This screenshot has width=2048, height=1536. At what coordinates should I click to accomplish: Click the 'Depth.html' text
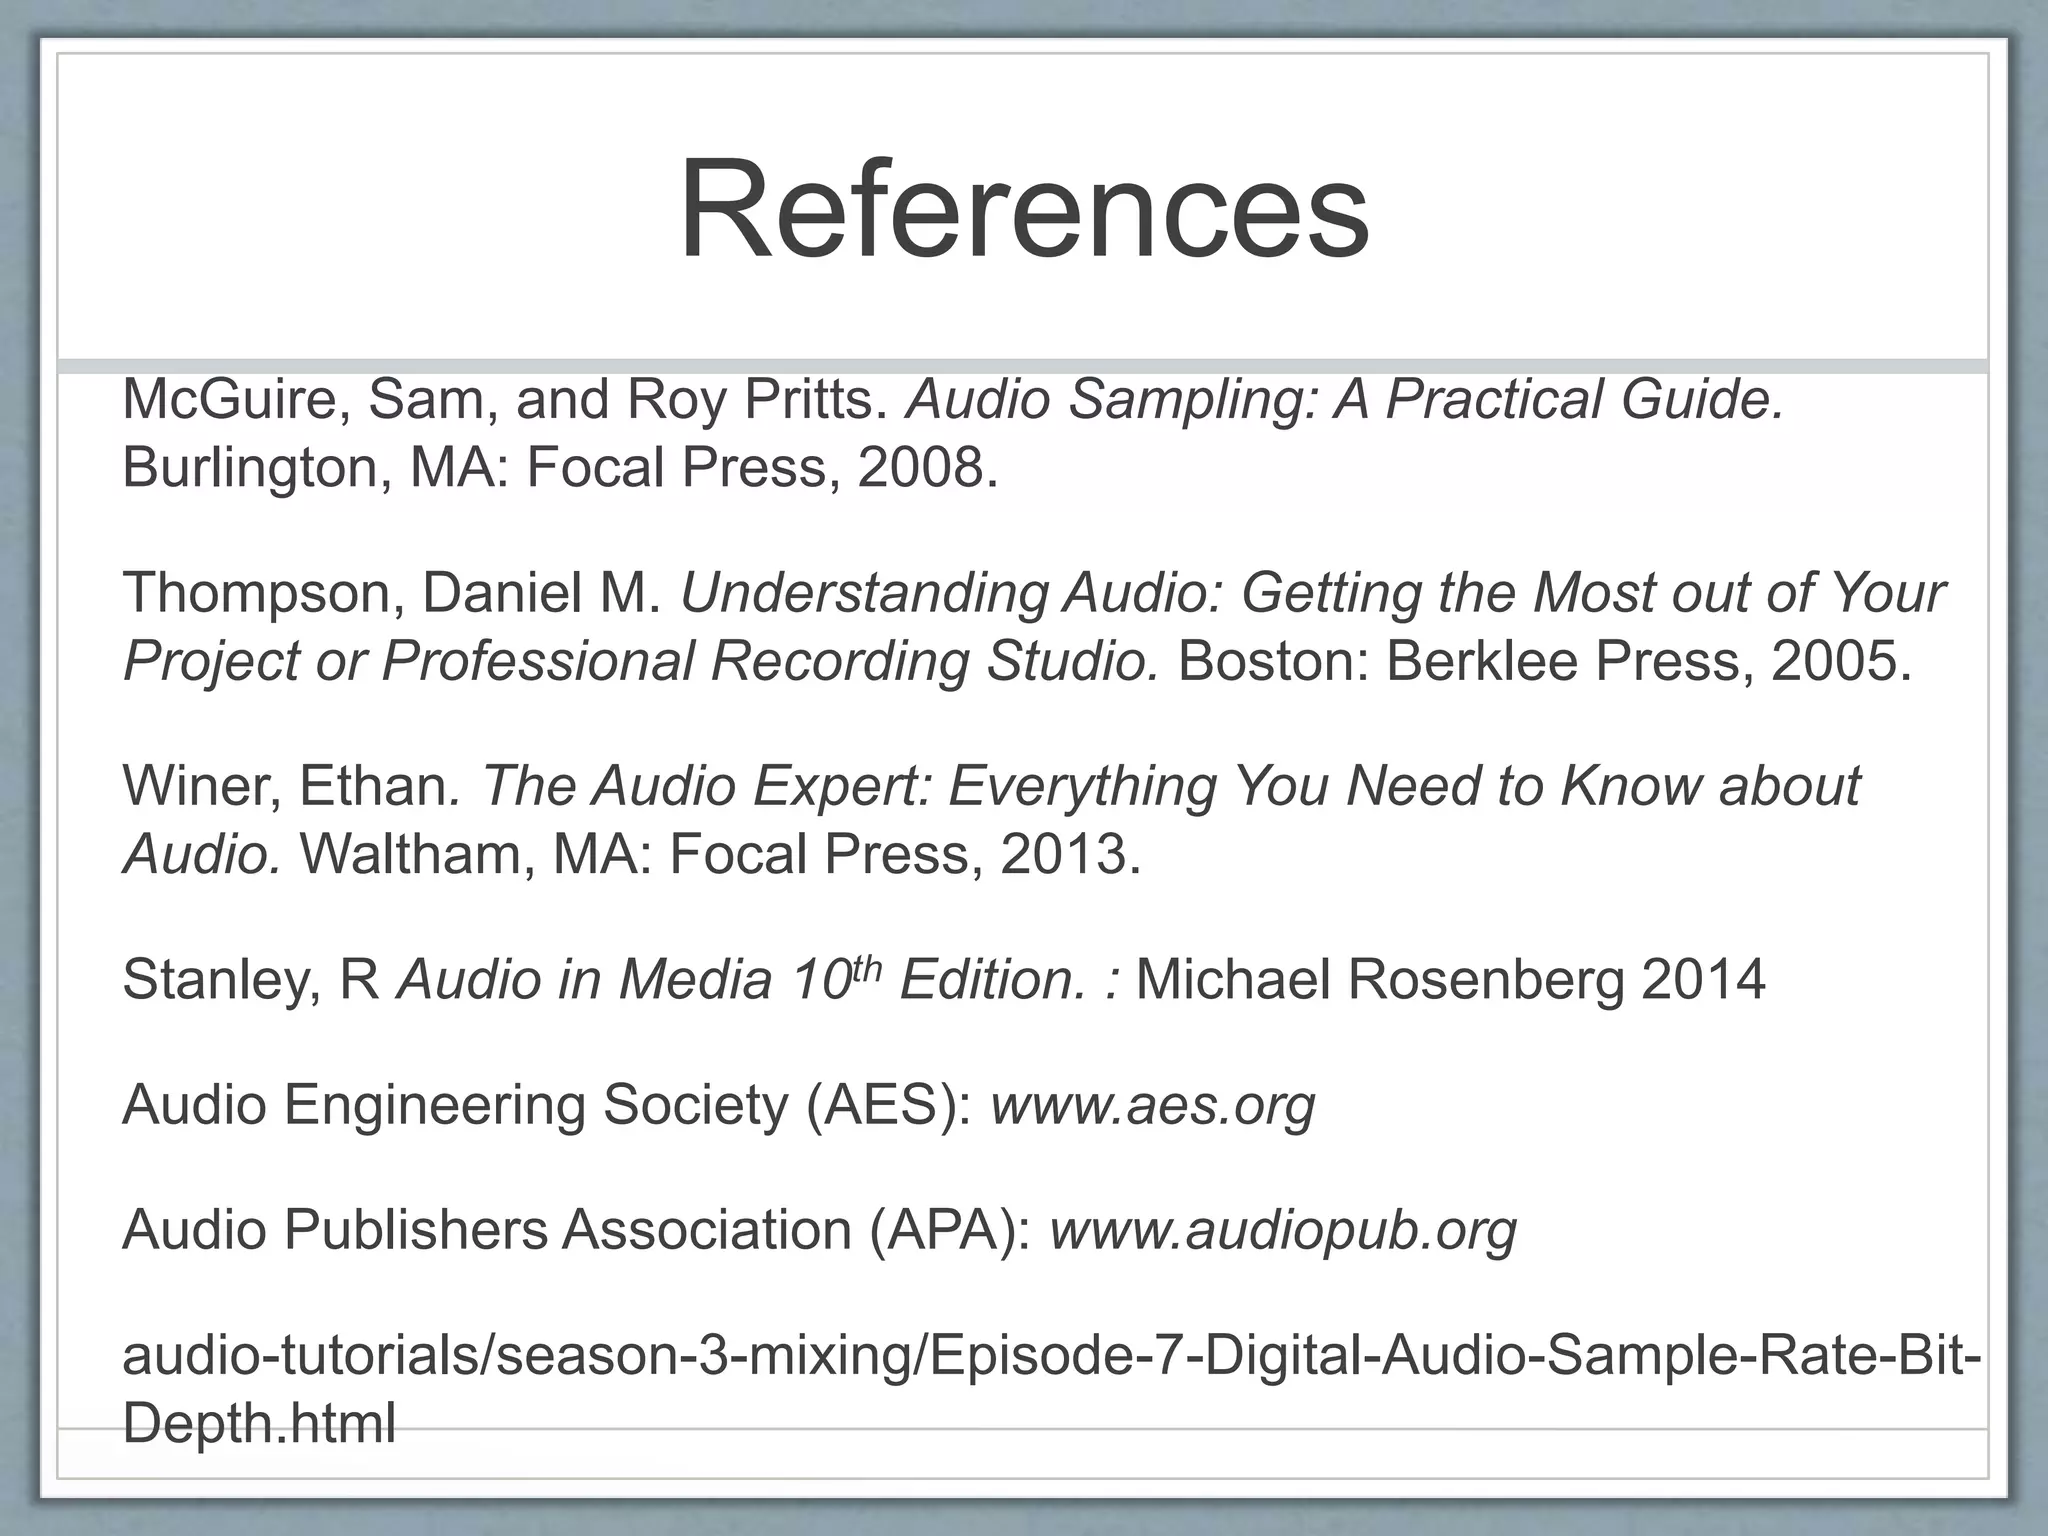tap(259, 1424)
